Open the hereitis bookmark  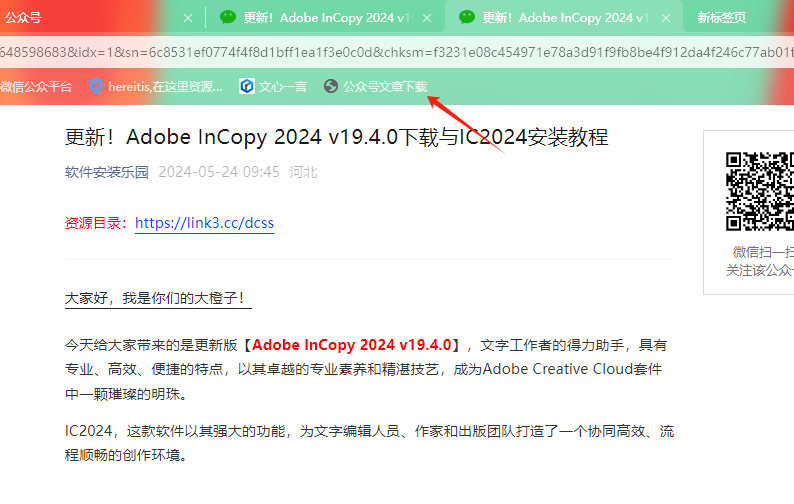point(156,87)
